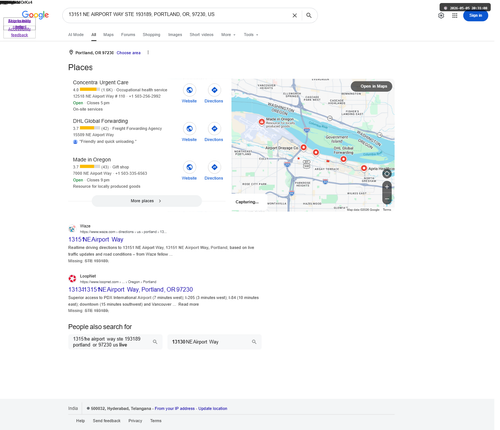Select Aprio map pin on right edge
Screen dimensions: 500x430
pyautogui.click(x=364, y=168)
